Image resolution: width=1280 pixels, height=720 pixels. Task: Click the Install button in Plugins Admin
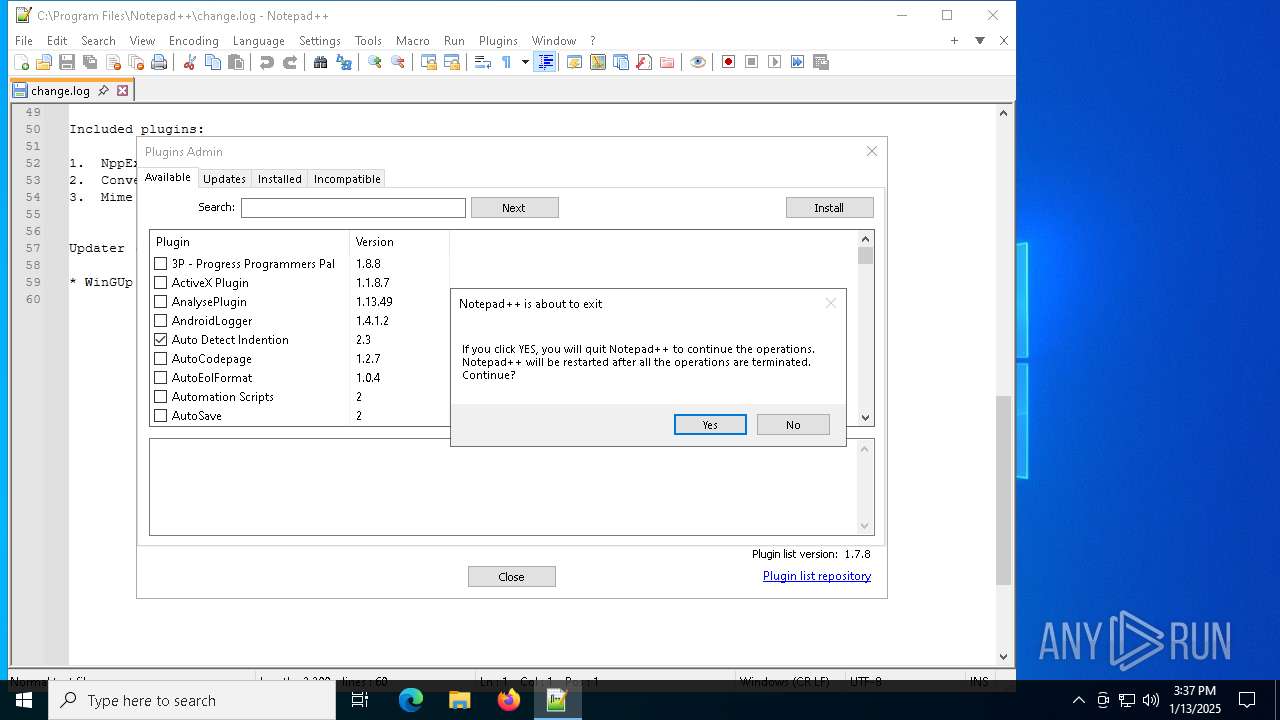point(829,208)
